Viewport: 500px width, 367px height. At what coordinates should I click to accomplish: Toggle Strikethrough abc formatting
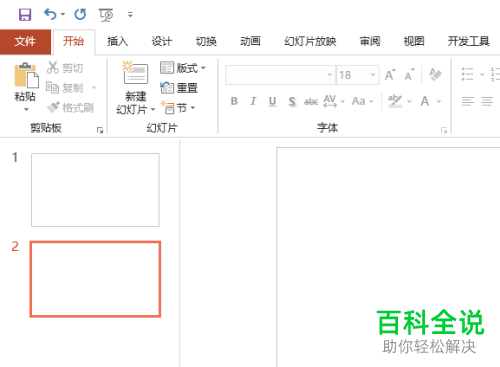click(311, 101)
